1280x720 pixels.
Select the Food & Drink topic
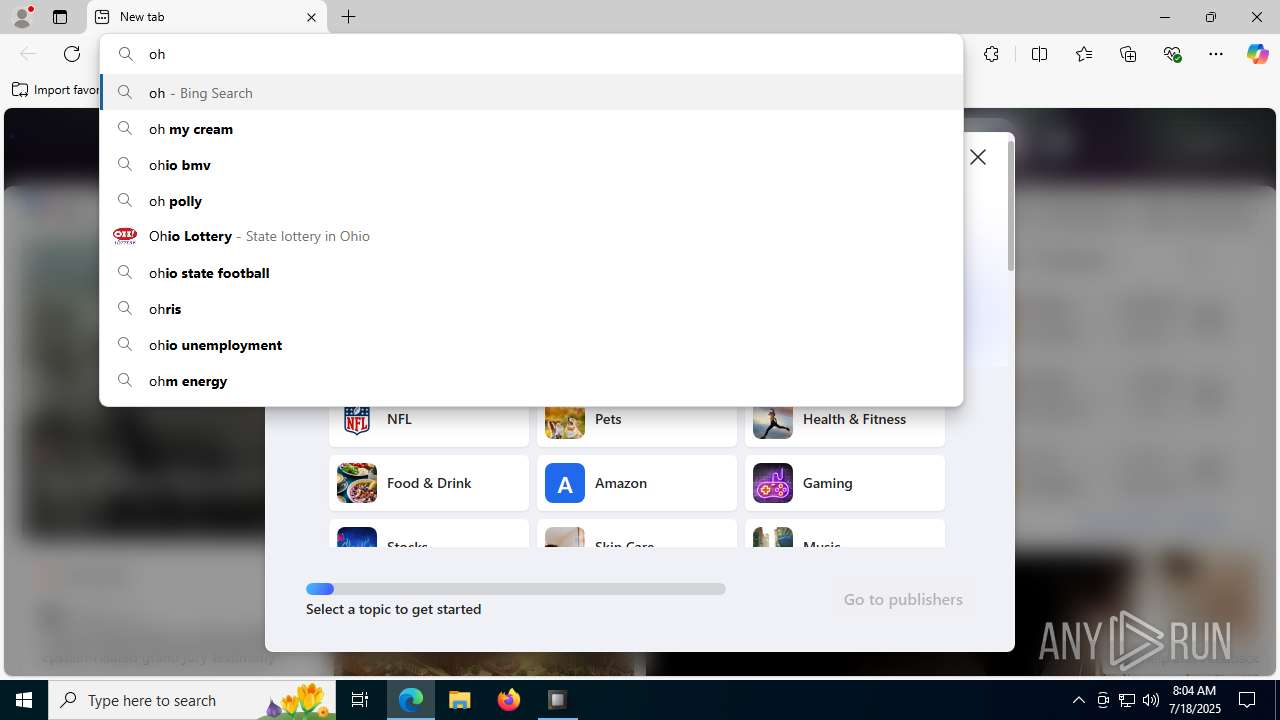[x=429, y=483]
